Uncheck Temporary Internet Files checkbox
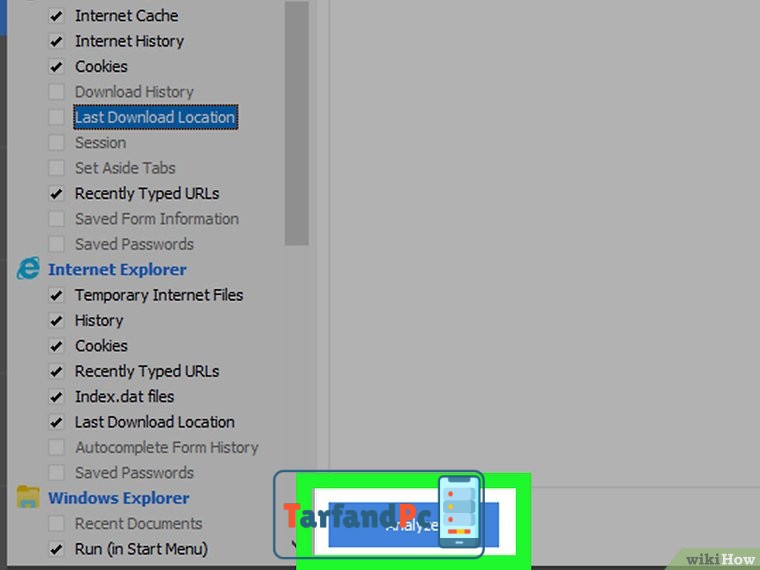This screenshot has height=570, width=760. coord(56,295)
